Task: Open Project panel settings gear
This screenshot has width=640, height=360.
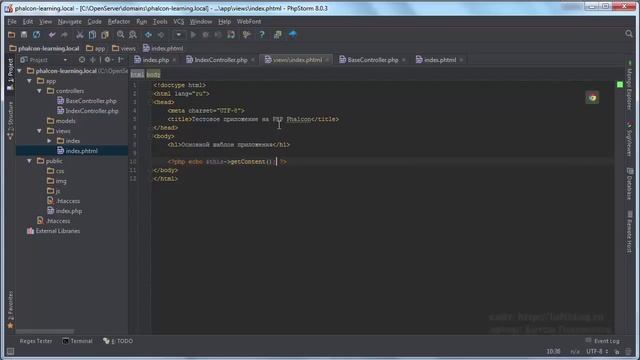Action: point(108,60)
